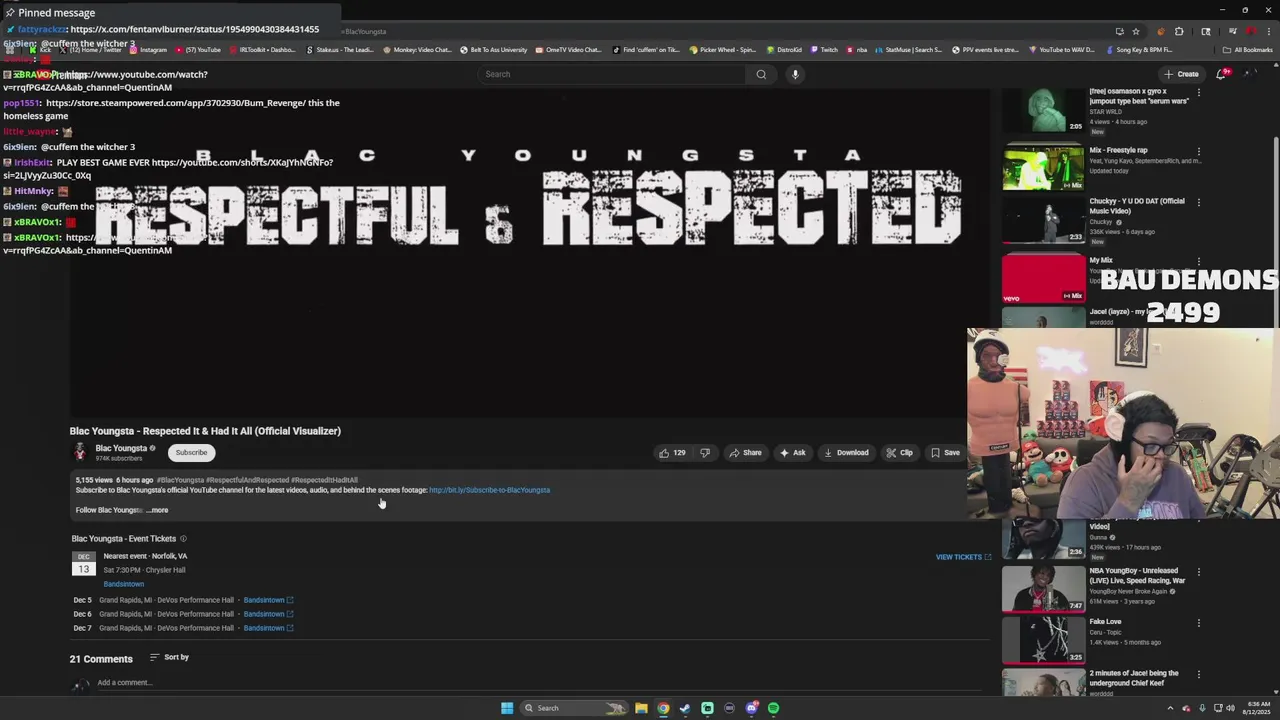Open the Twitch bookmark
1280x720 pixels.
[824, 49]
